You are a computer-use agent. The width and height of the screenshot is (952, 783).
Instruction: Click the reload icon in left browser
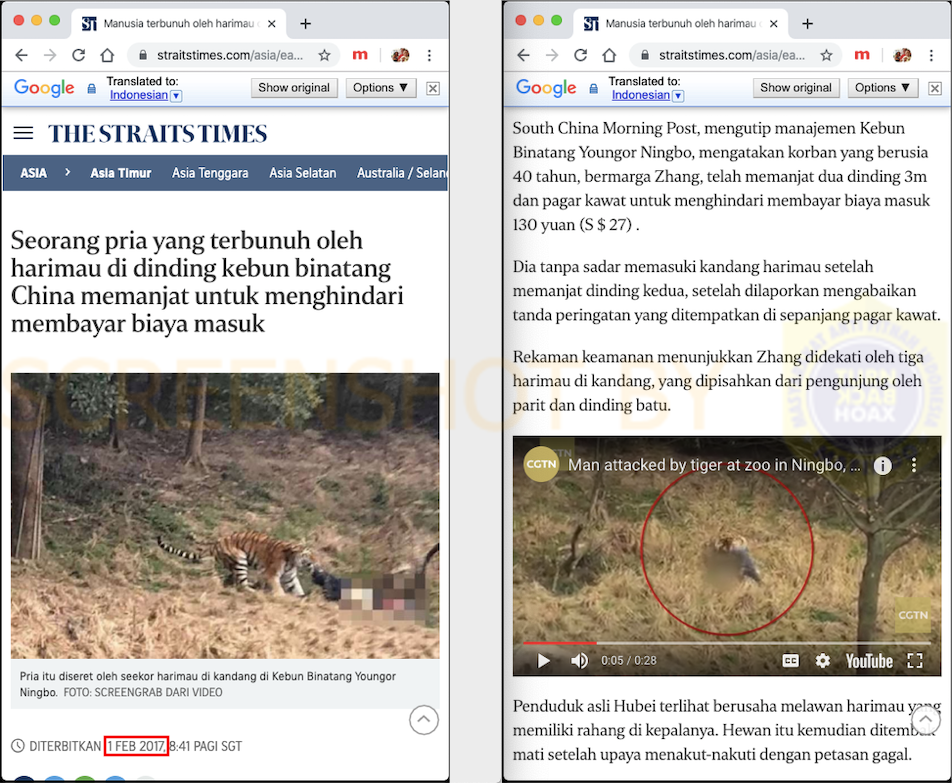(78, 55)
